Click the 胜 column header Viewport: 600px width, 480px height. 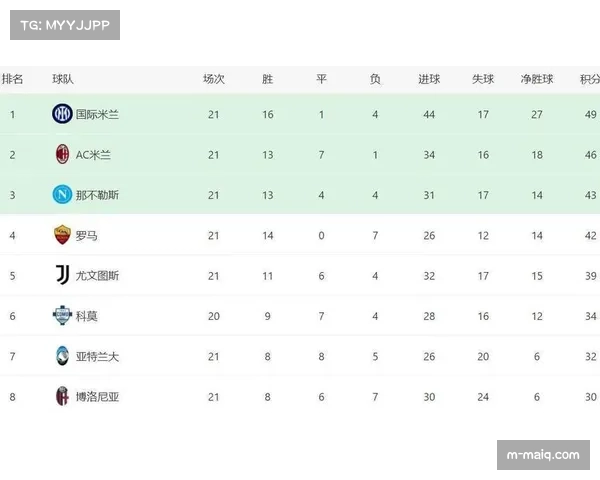coord(267,78)
